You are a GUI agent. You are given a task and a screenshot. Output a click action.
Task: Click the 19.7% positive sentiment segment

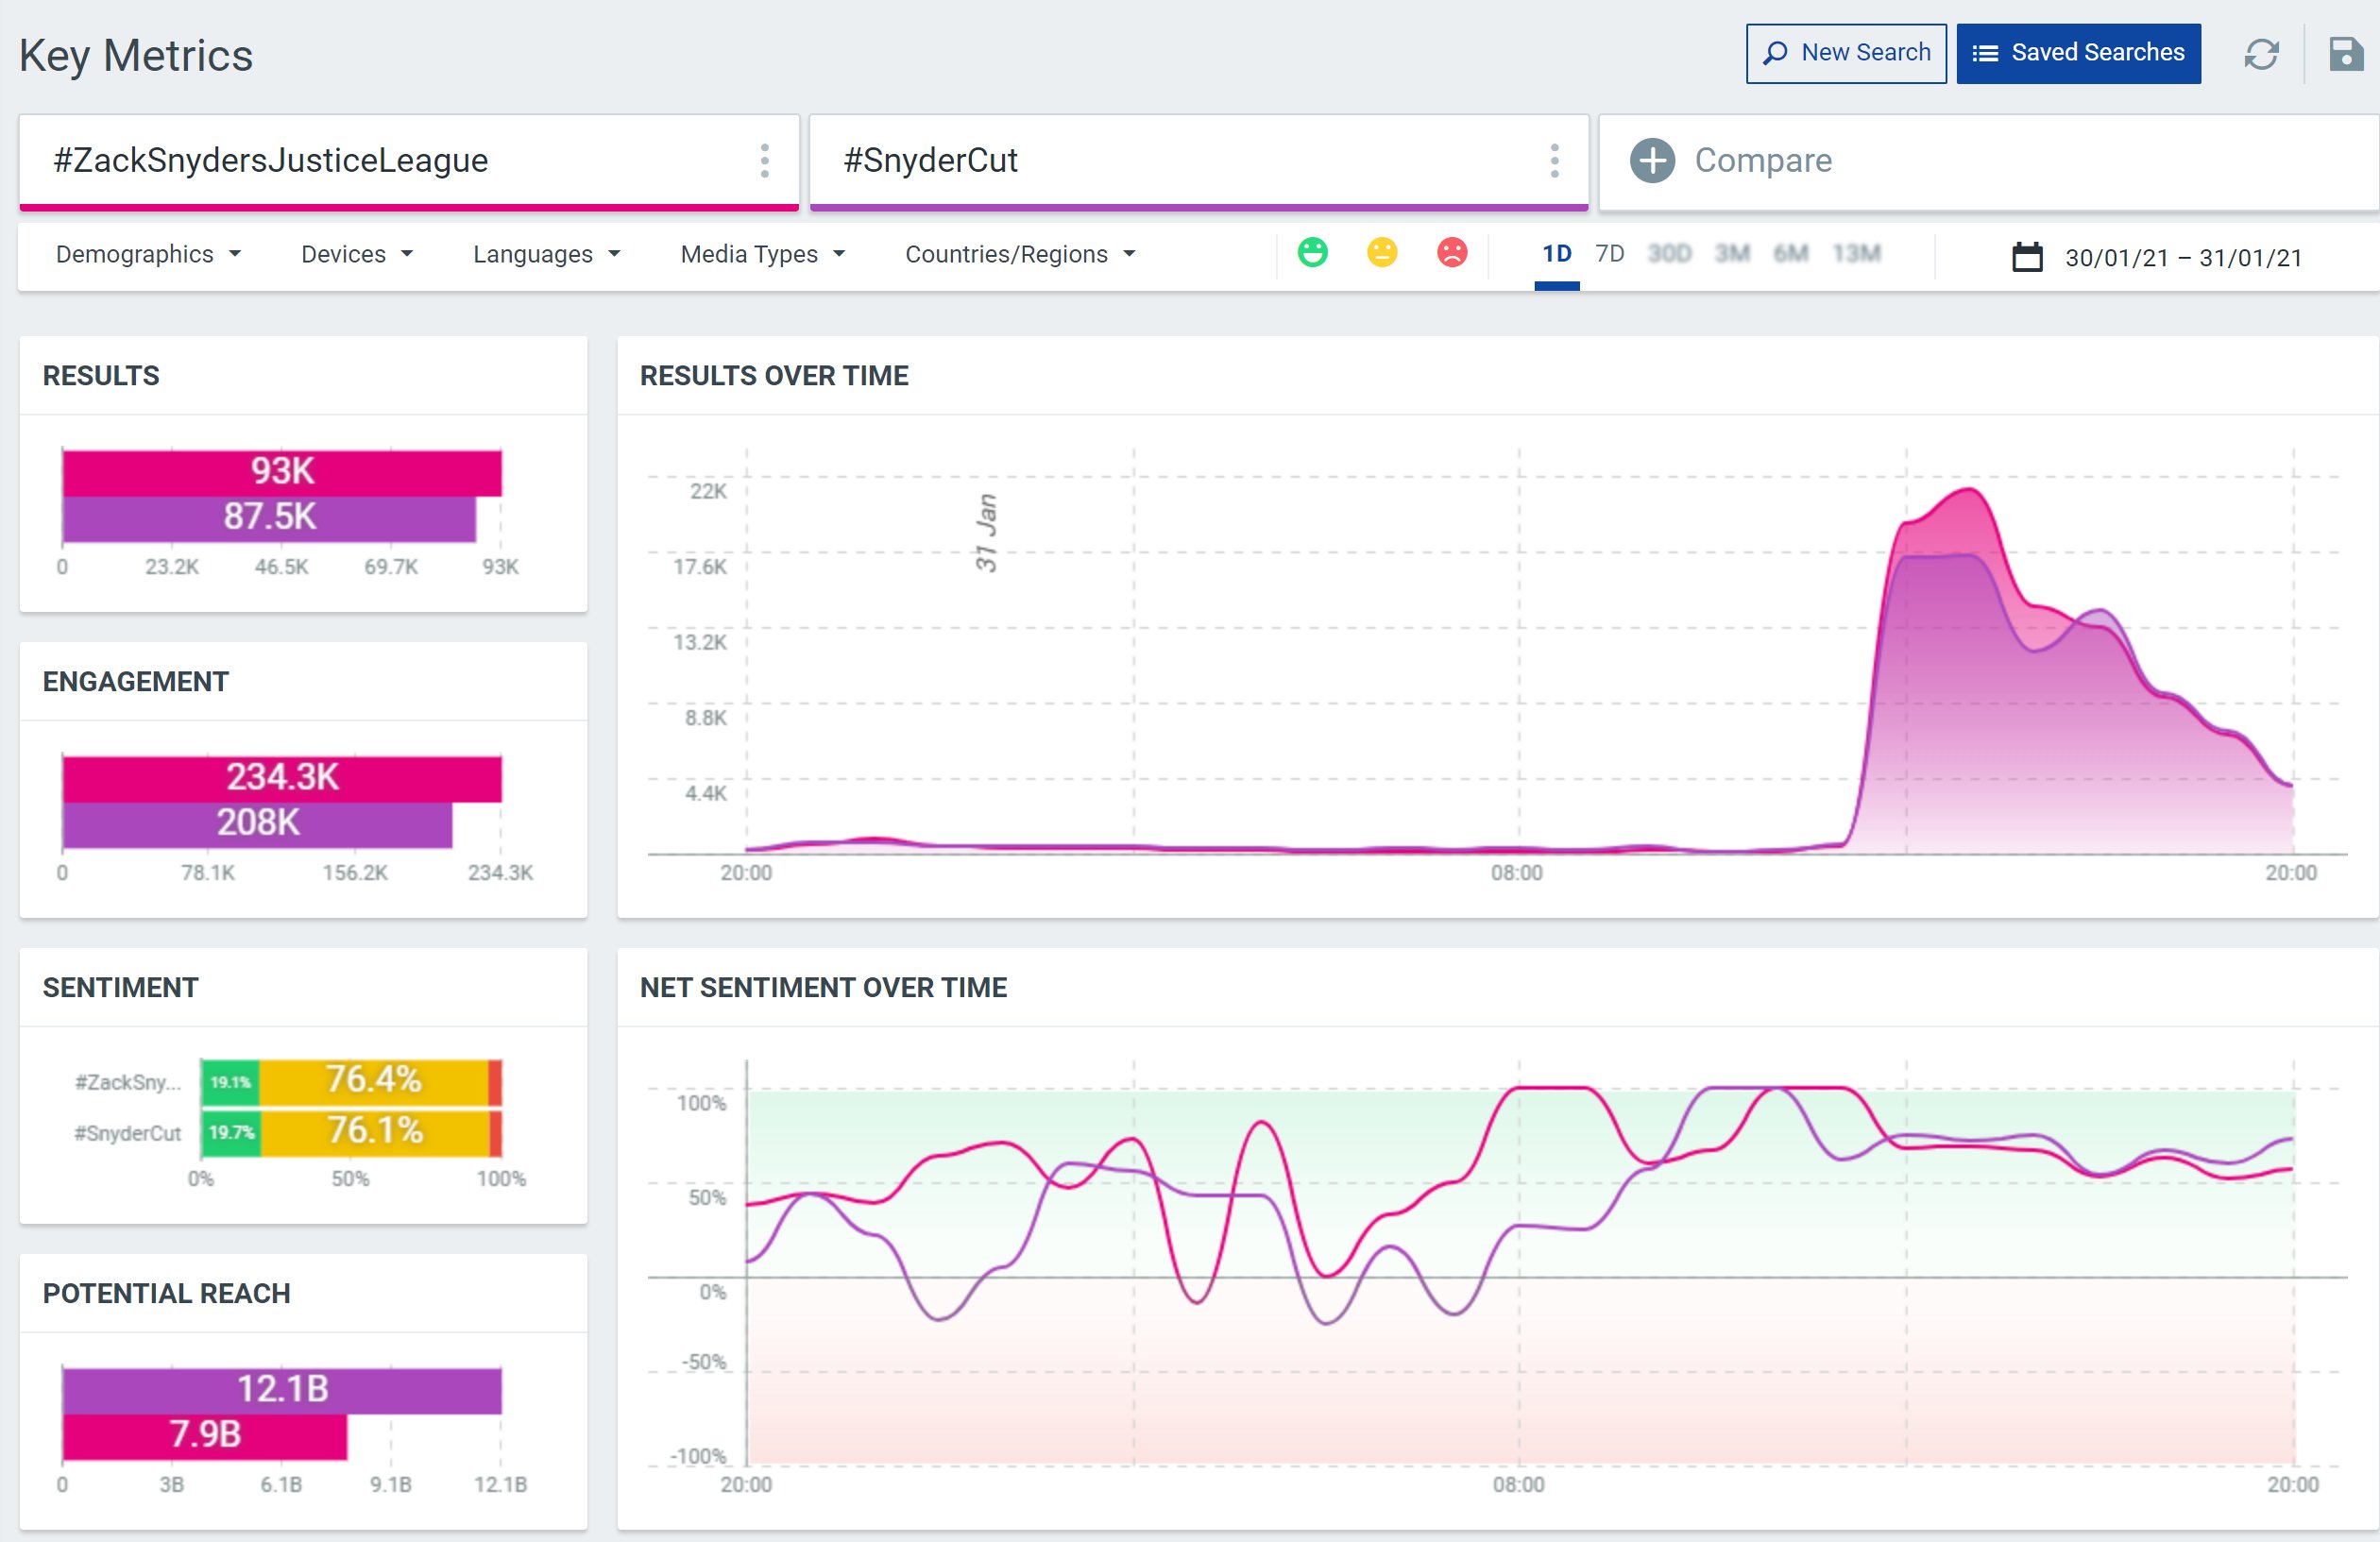coord(231,1133)
